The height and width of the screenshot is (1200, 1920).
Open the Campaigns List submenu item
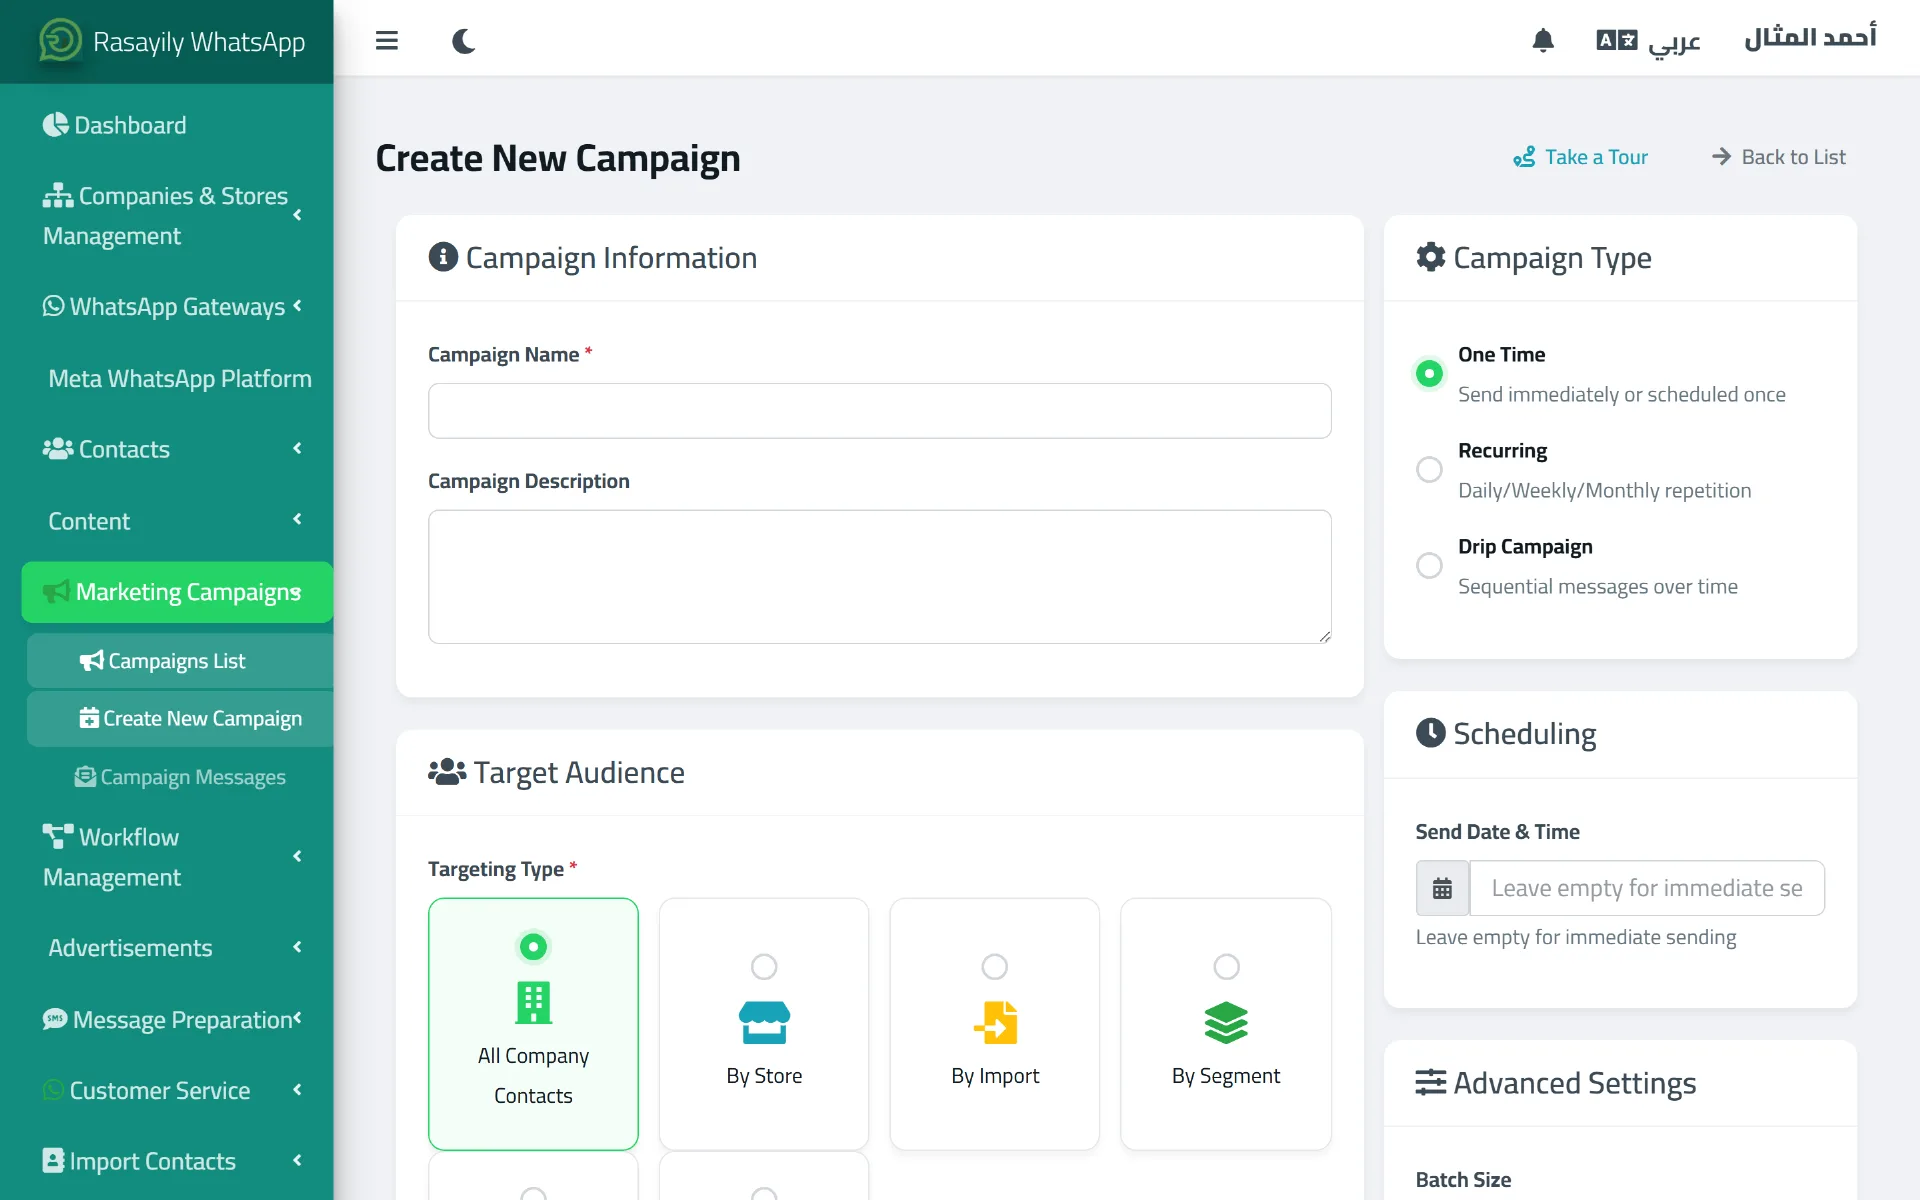click(x=180, y=661)
